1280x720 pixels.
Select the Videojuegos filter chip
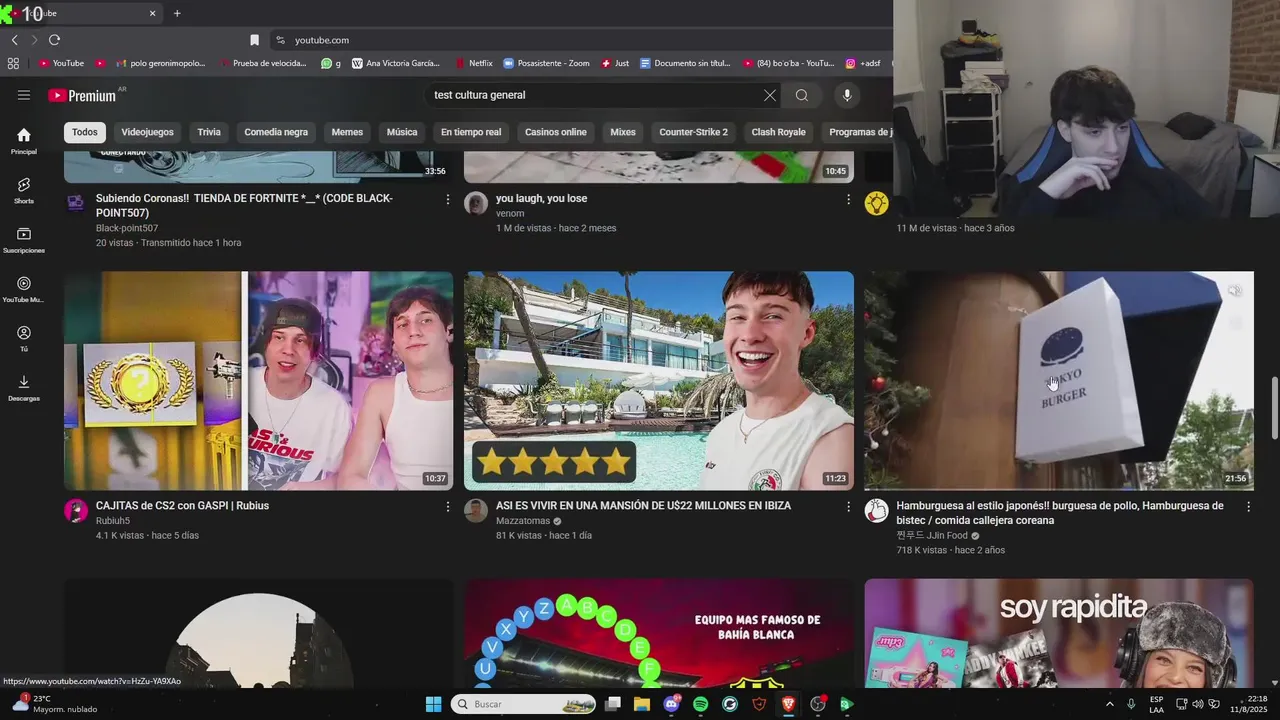click(x=147, y=132)
